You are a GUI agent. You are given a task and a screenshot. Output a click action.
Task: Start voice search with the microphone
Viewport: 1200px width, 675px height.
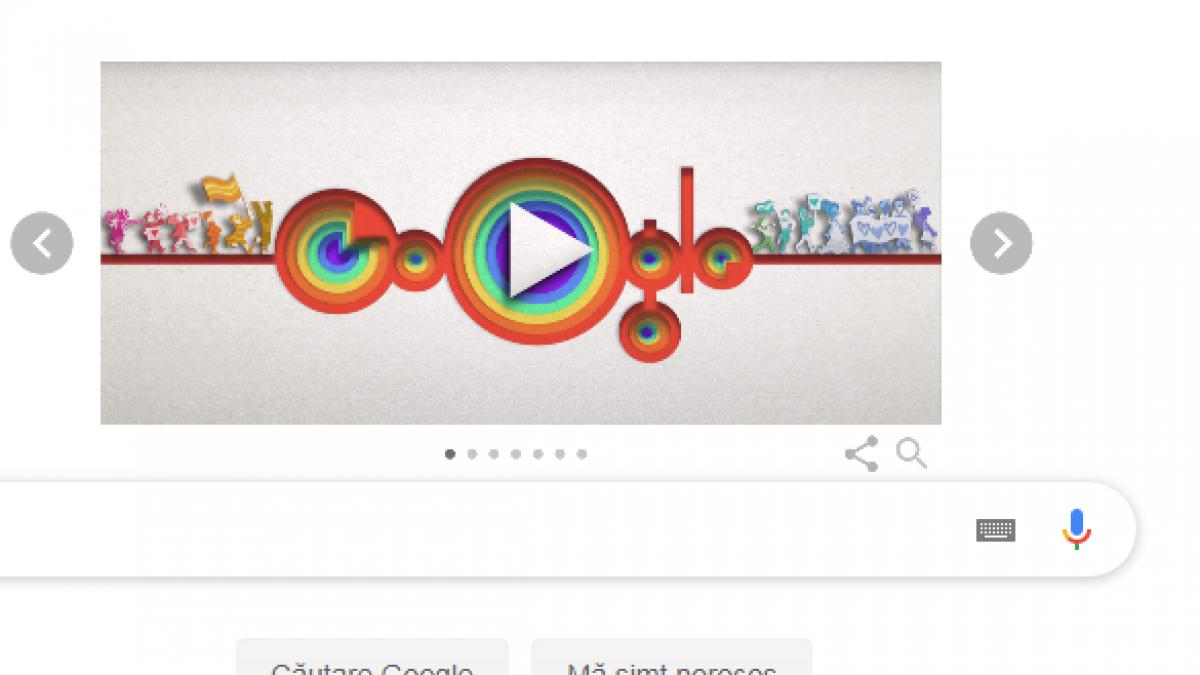(x=1076, y=529)
